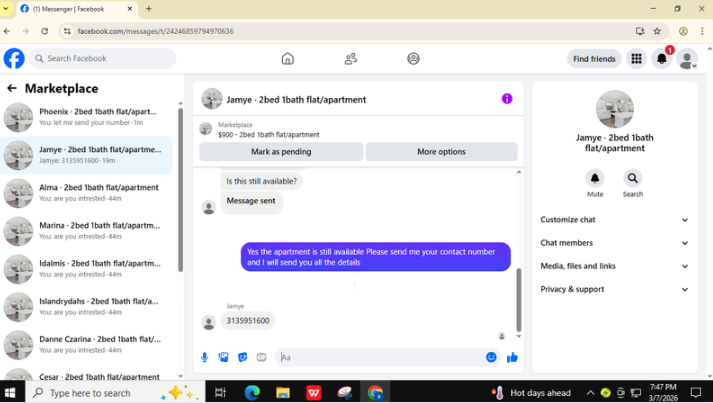Expand Media, files and links section
713x403 pixels.
tap(614, 266)
